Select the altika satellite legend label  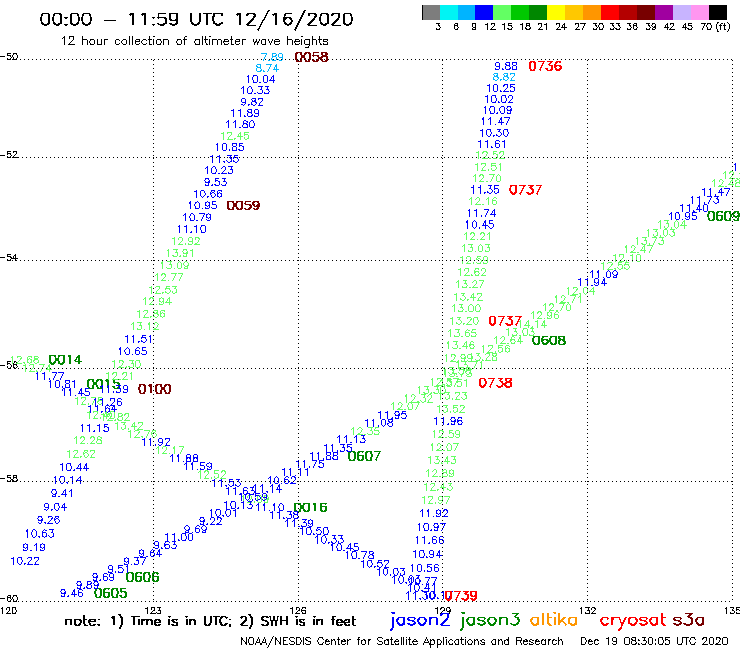click(554, 619)
